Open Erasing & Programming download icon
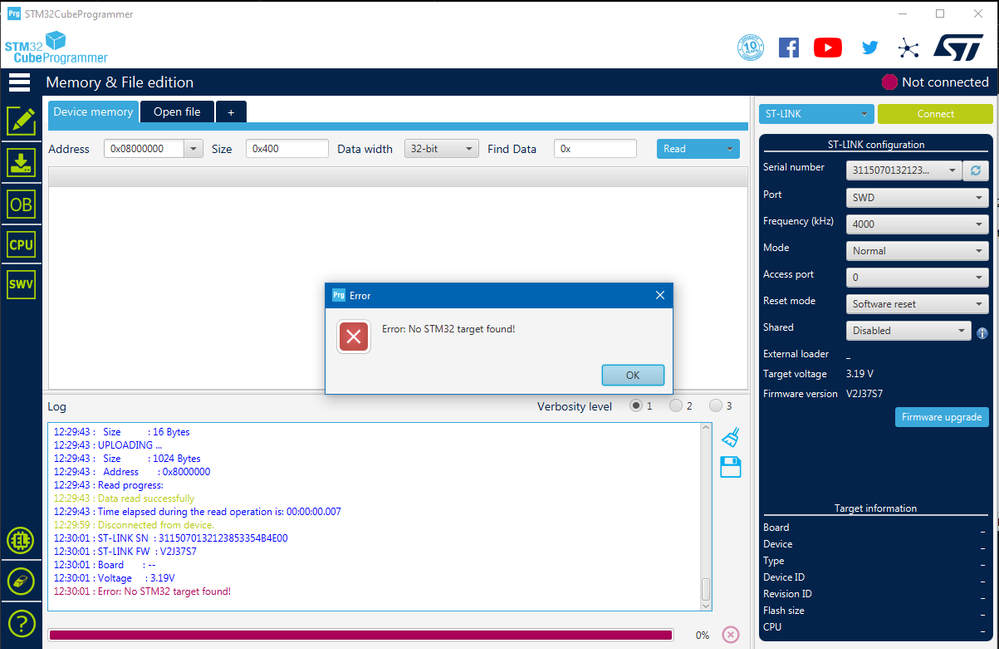 coord(21,163)
